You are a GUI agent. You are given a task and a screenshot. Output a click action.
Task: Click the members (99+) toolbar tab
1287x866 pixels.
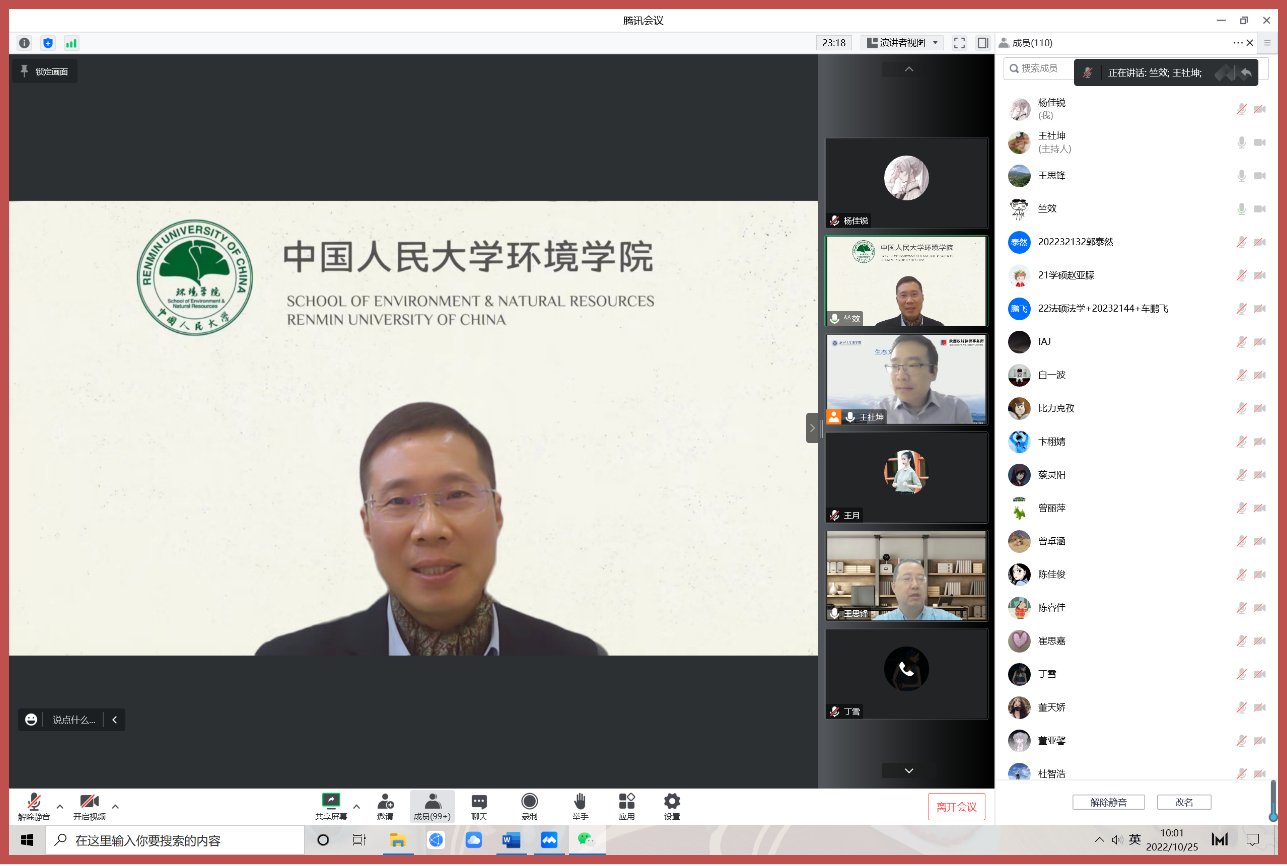point(432,806)
